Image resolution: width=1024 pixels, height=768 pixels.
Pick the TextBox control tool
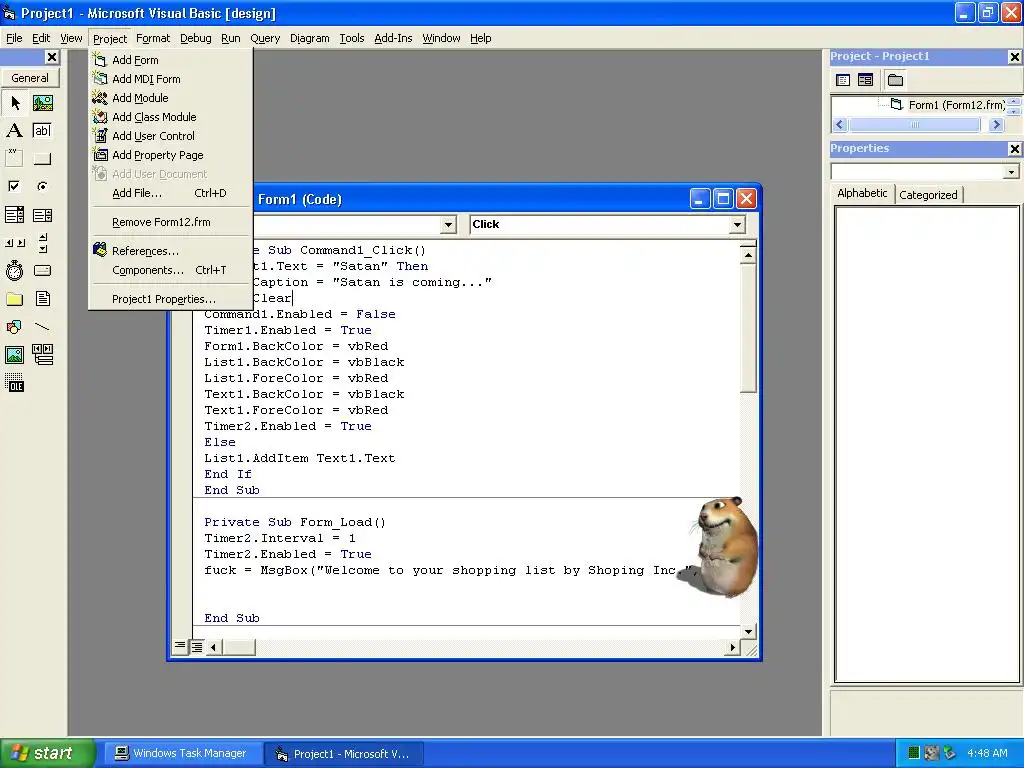[42, 131]
